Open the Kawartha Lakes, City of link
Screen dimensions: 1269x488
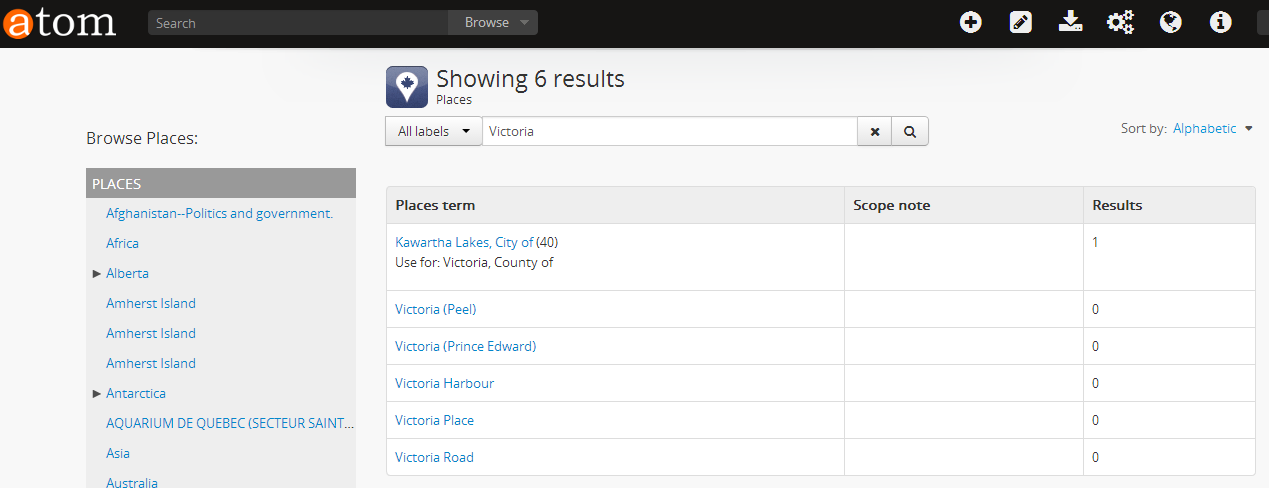pyautogui.click(x=464, y=242)
